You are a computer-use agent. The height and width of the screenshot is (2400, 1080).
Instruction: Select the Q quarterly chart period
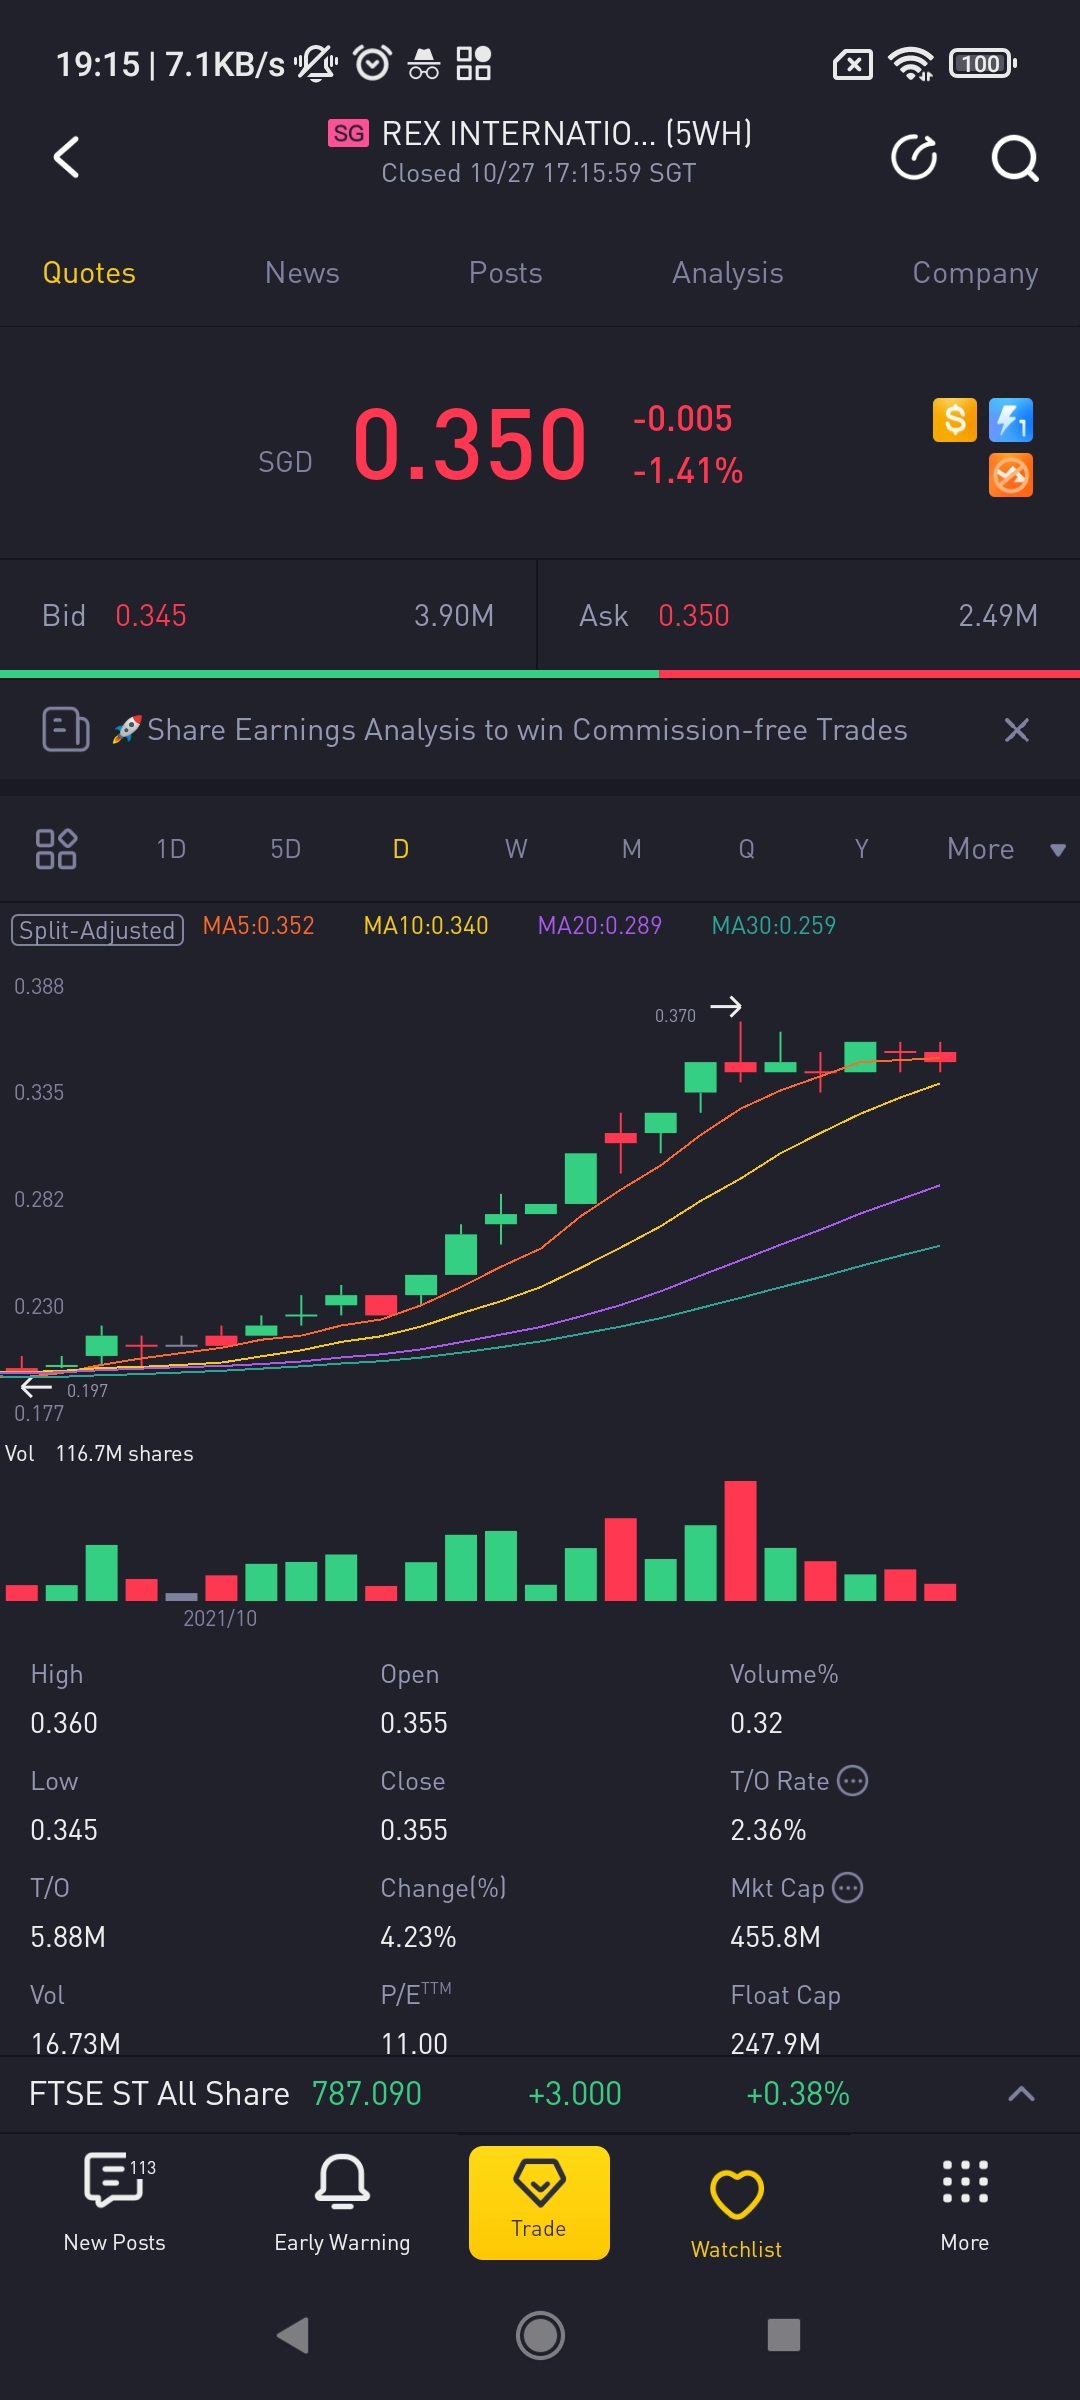(747, 849)
